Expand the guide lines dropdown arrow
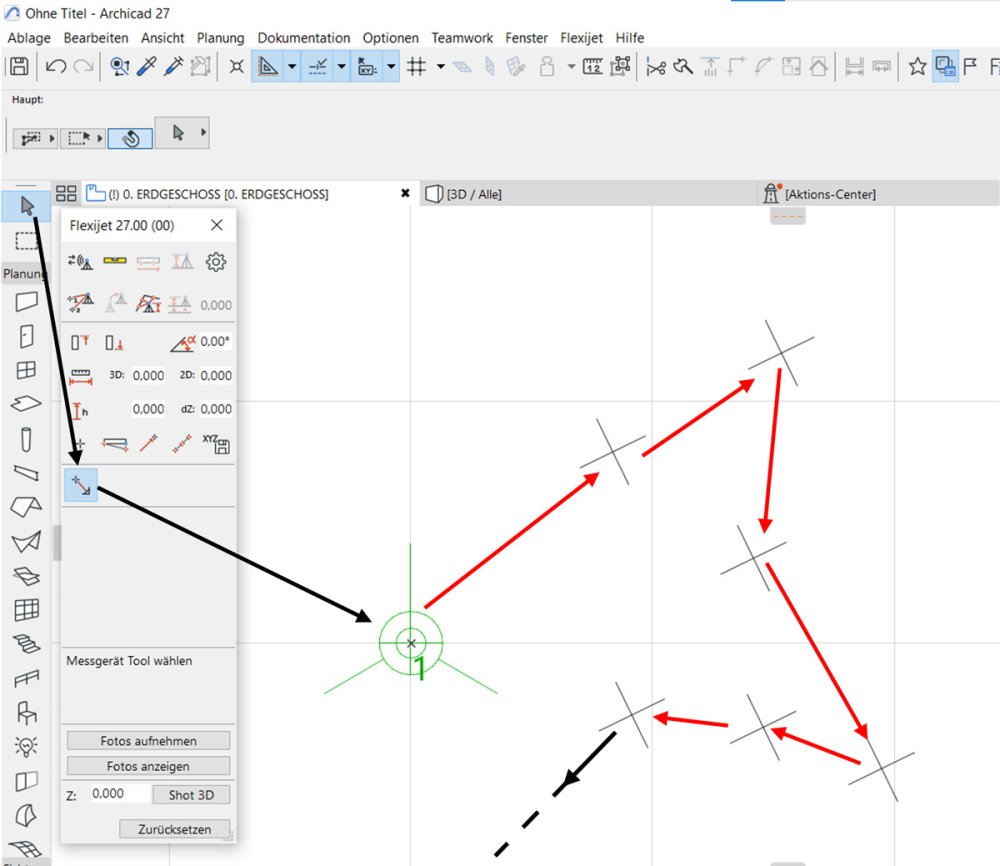Screen dimensions: 1000x866 click(x=292, y=67)
